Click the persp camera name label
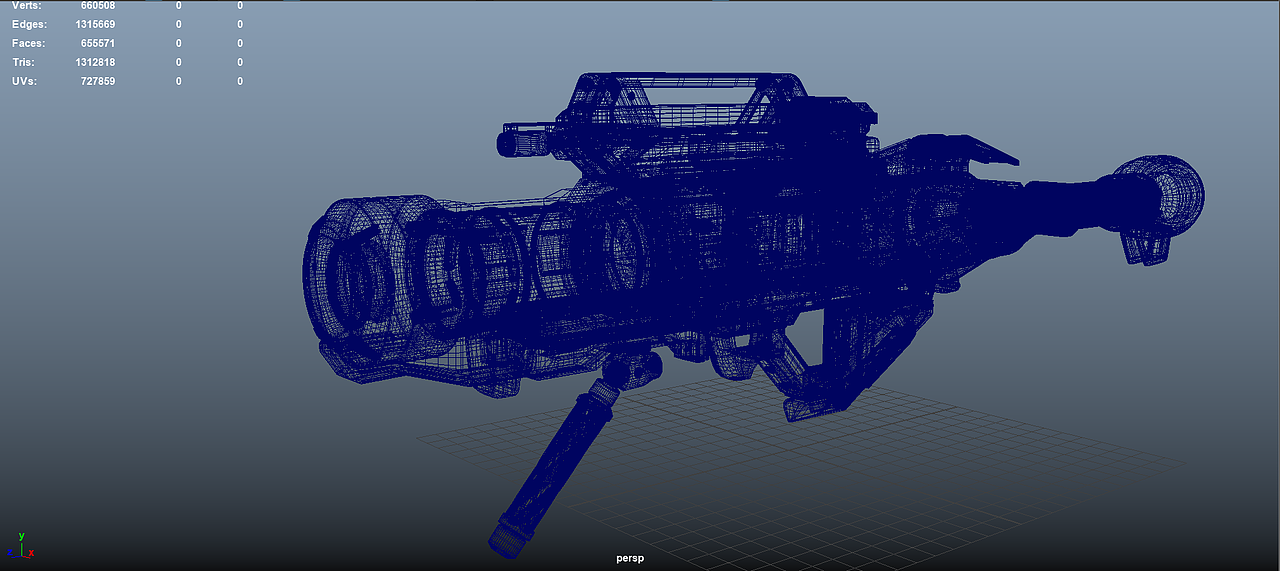The image size is (1280, 571). pos(629,559)
